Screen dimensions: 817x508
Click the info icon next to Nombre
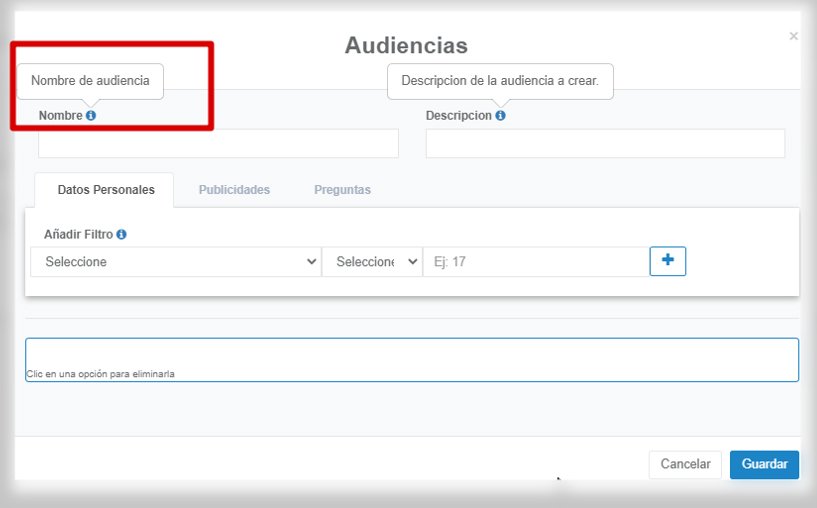91,115
